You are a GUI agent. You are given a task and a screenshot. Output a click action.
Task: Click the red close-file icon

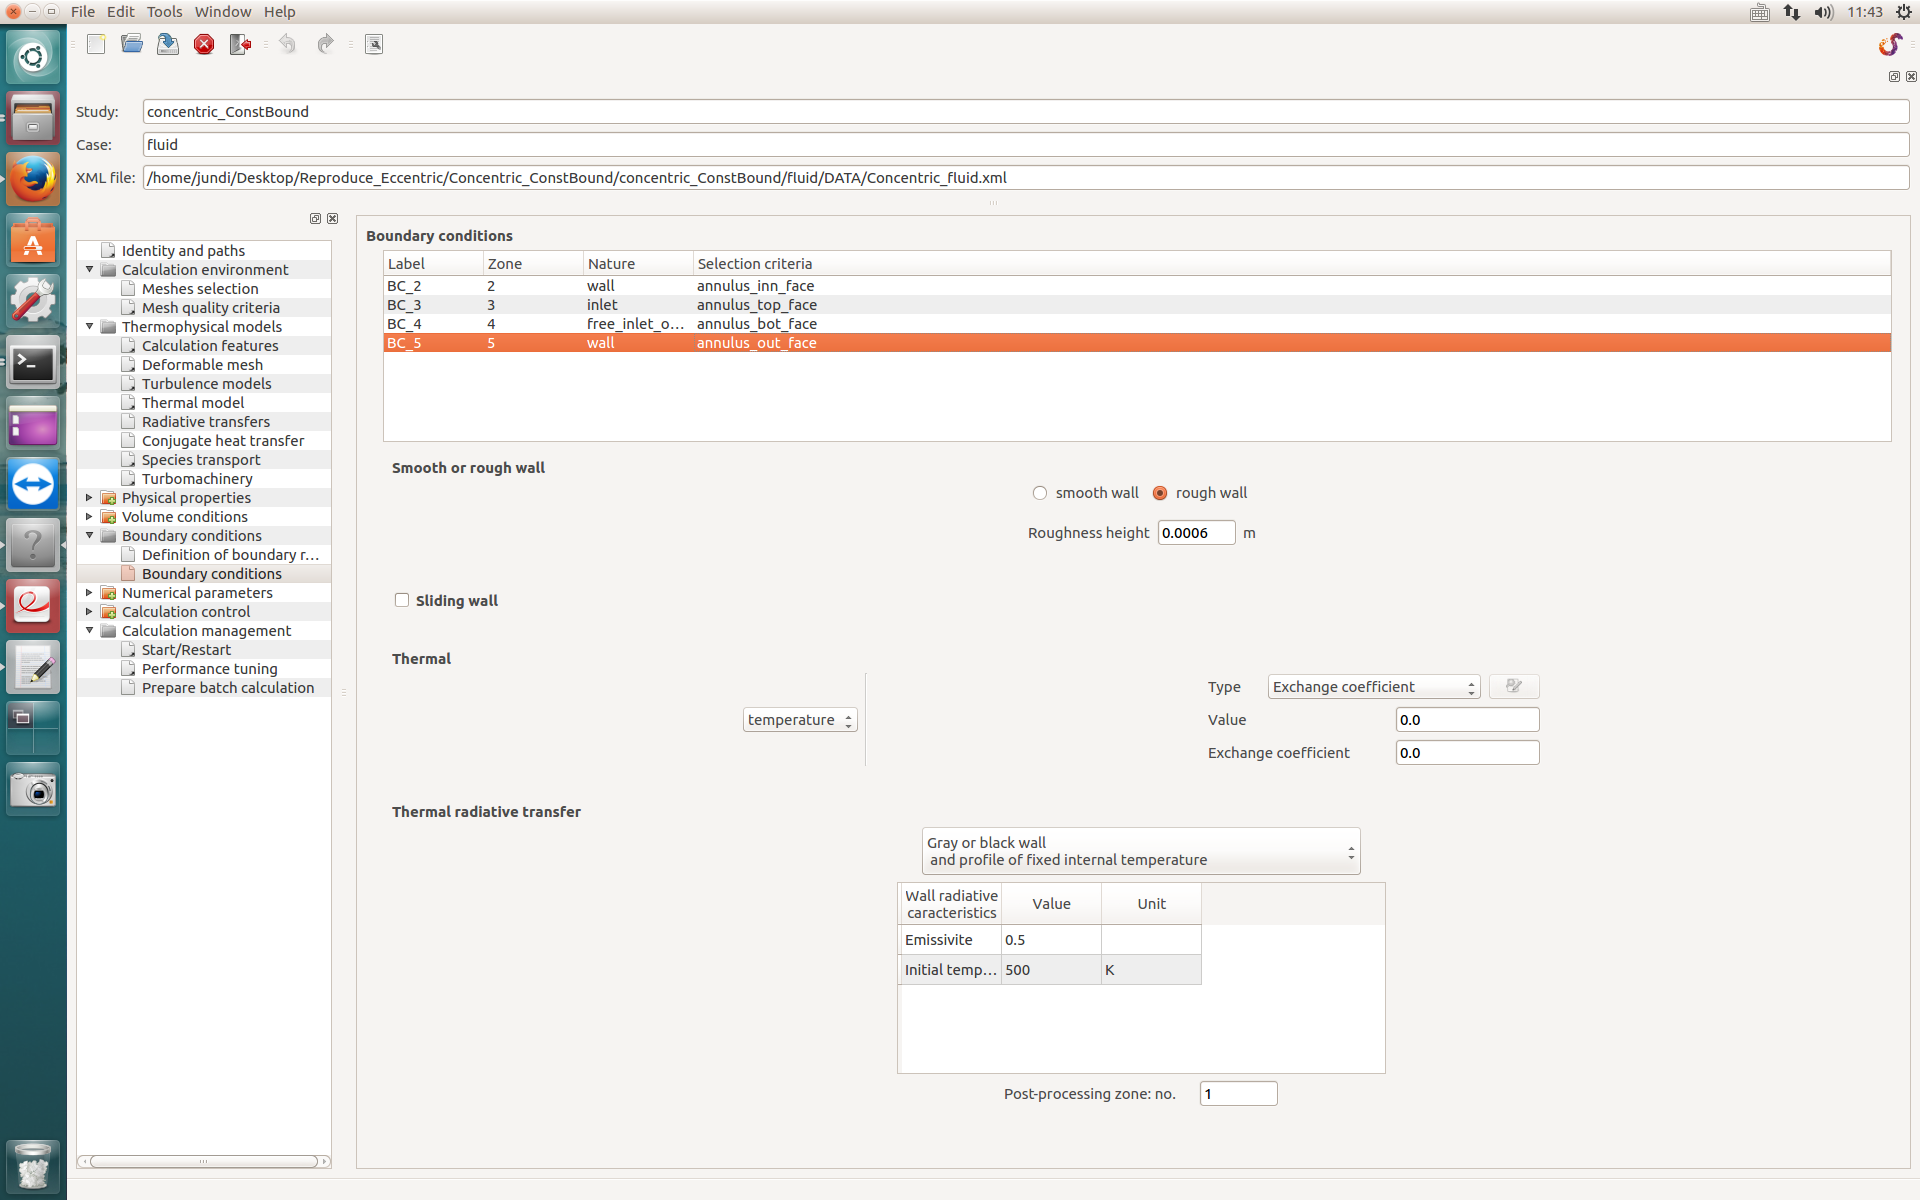(204, 44)
